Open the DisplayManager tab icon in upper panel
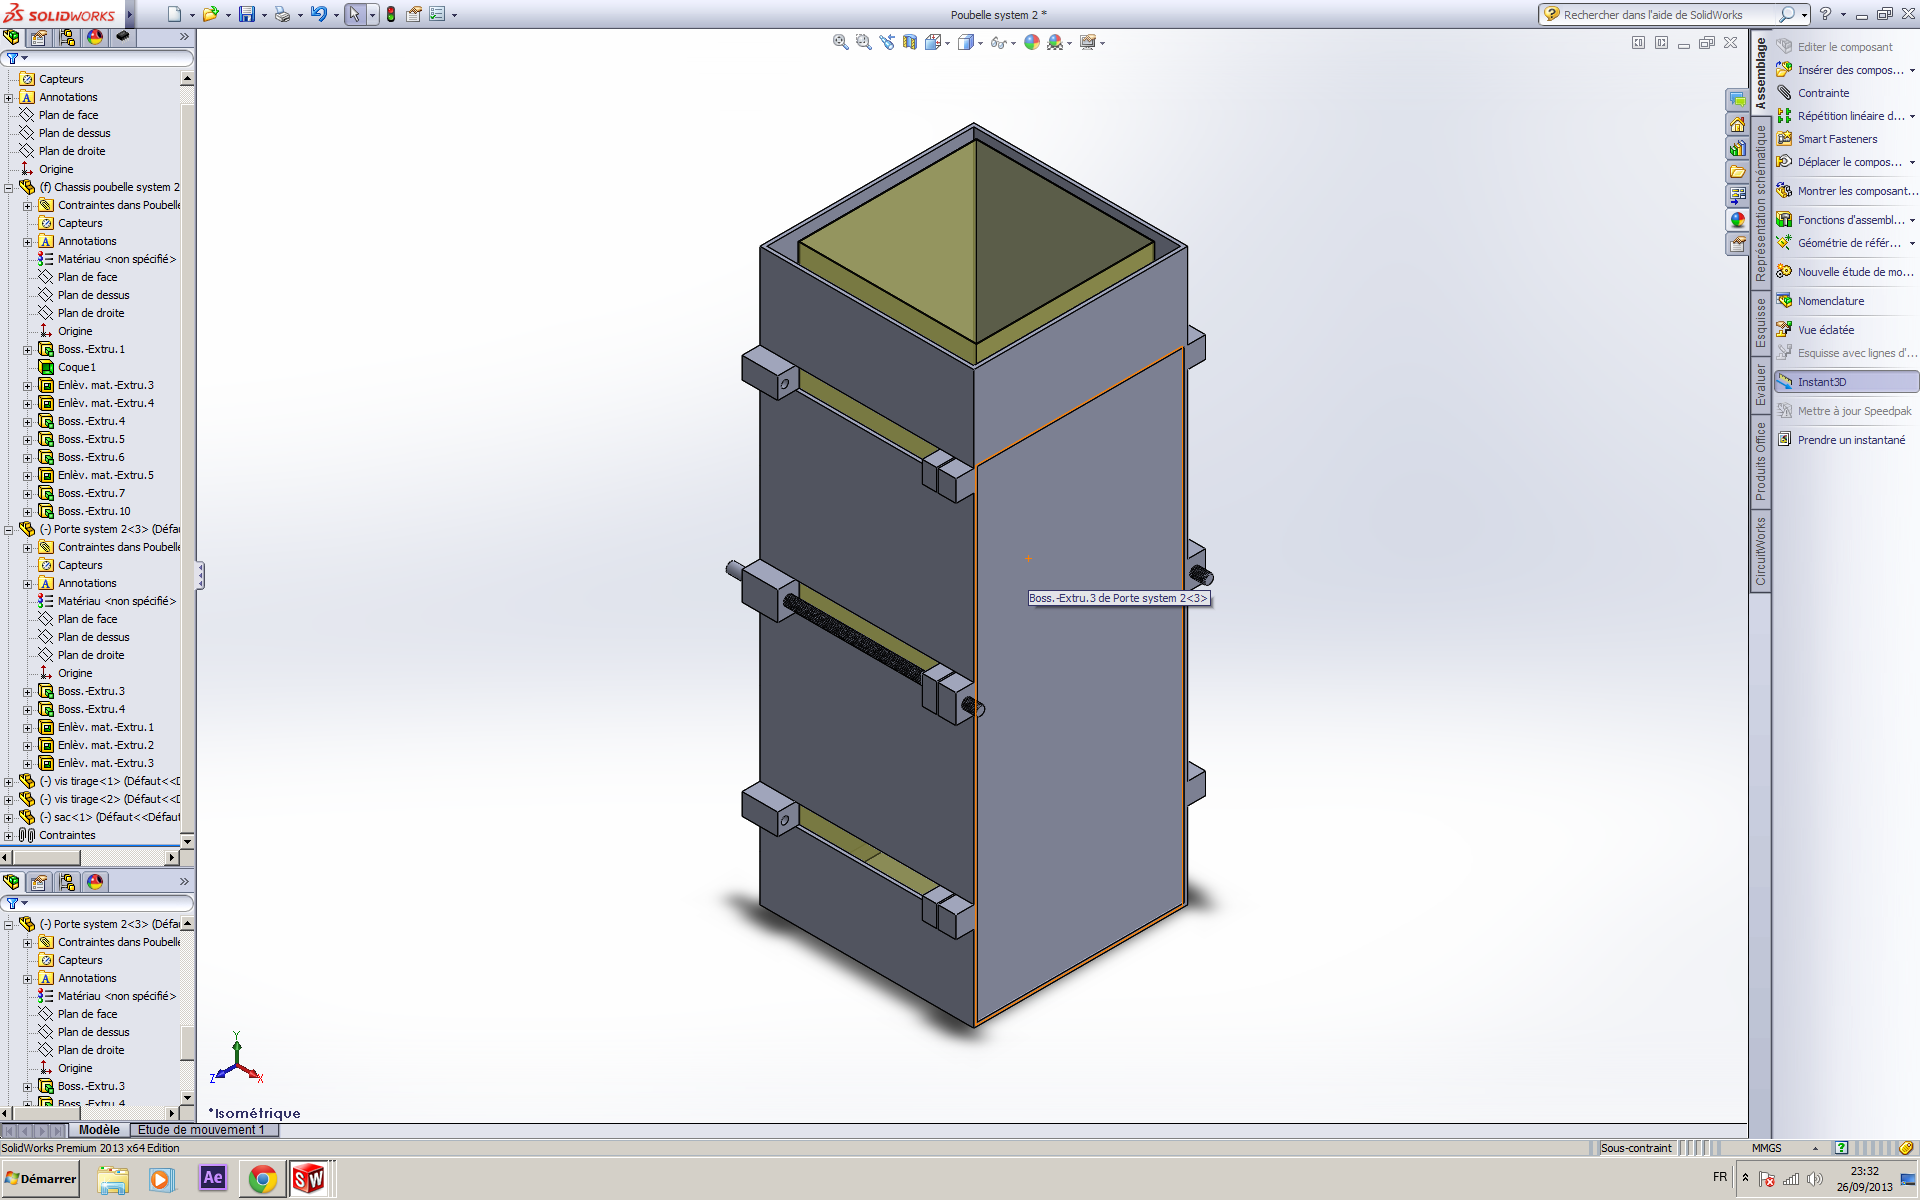This screenshot has width=1920, height=1200. [95, 37]
